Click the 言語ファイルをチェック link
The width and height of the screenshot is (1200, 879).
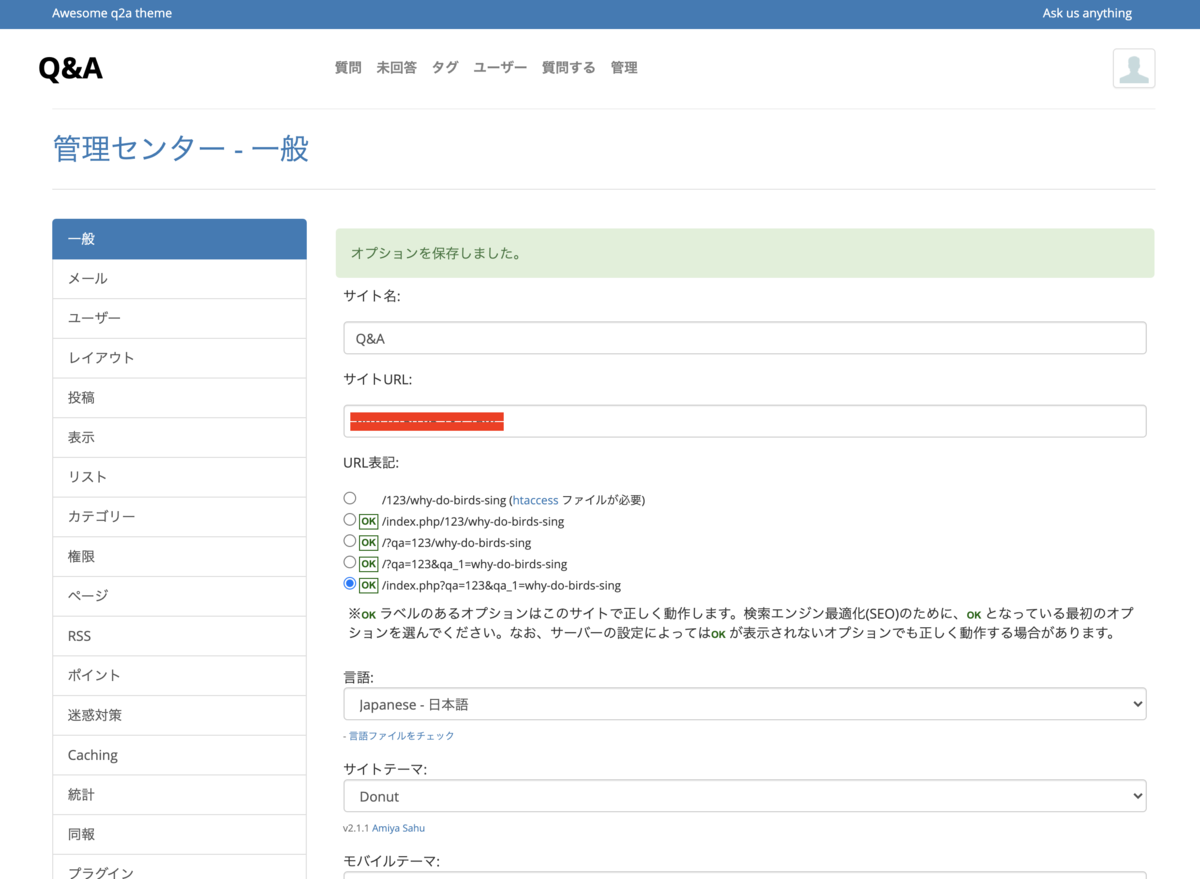[401, 736]
